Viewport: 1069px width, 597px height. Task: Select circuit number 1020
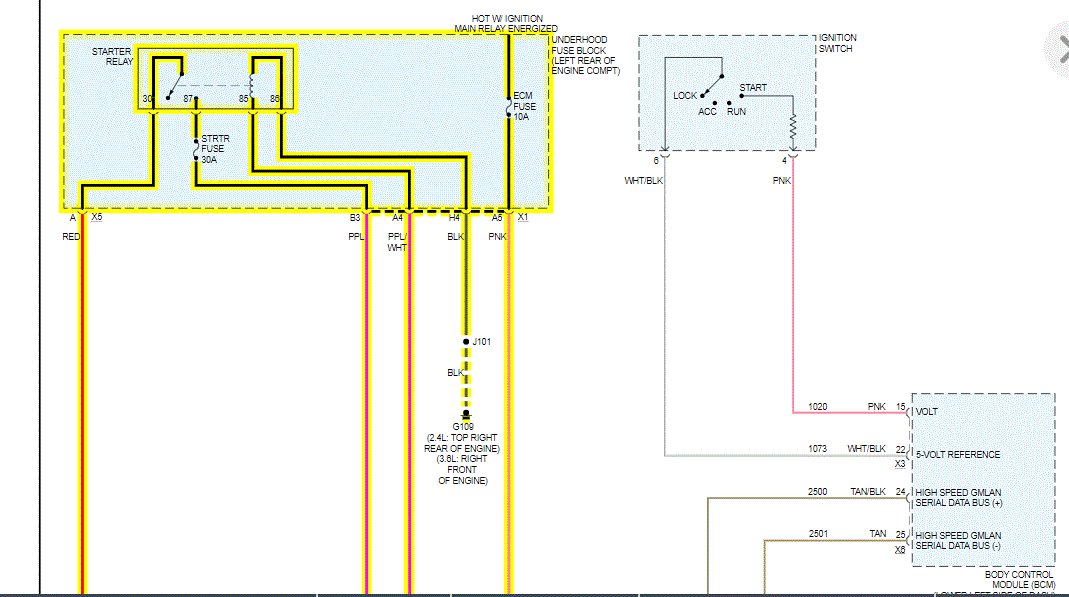(x=817, y=407)
